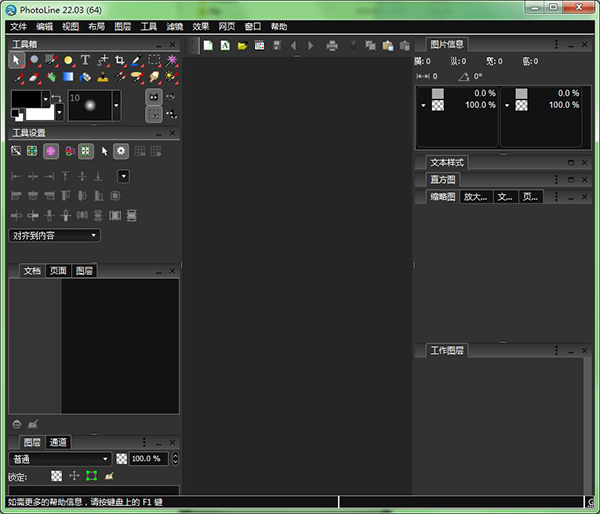
Task: Select the pointing finger smudge tool
Action: coord(155,77)
